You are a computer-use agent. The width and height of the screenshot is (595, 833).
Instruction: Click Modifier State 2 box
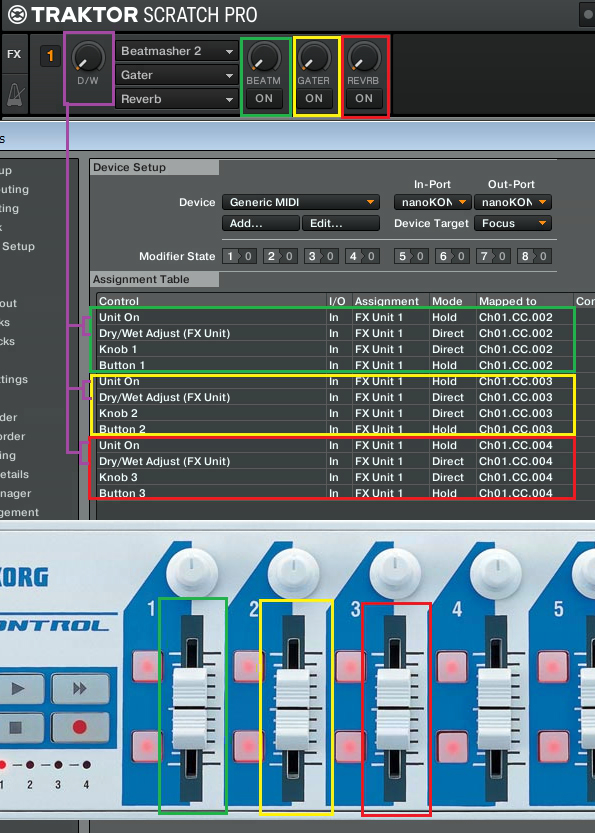pos(280,257)
